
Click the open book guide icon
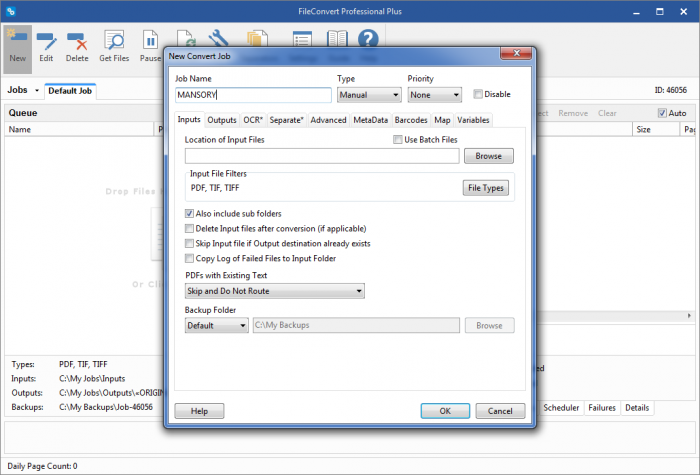click(338, 38)
